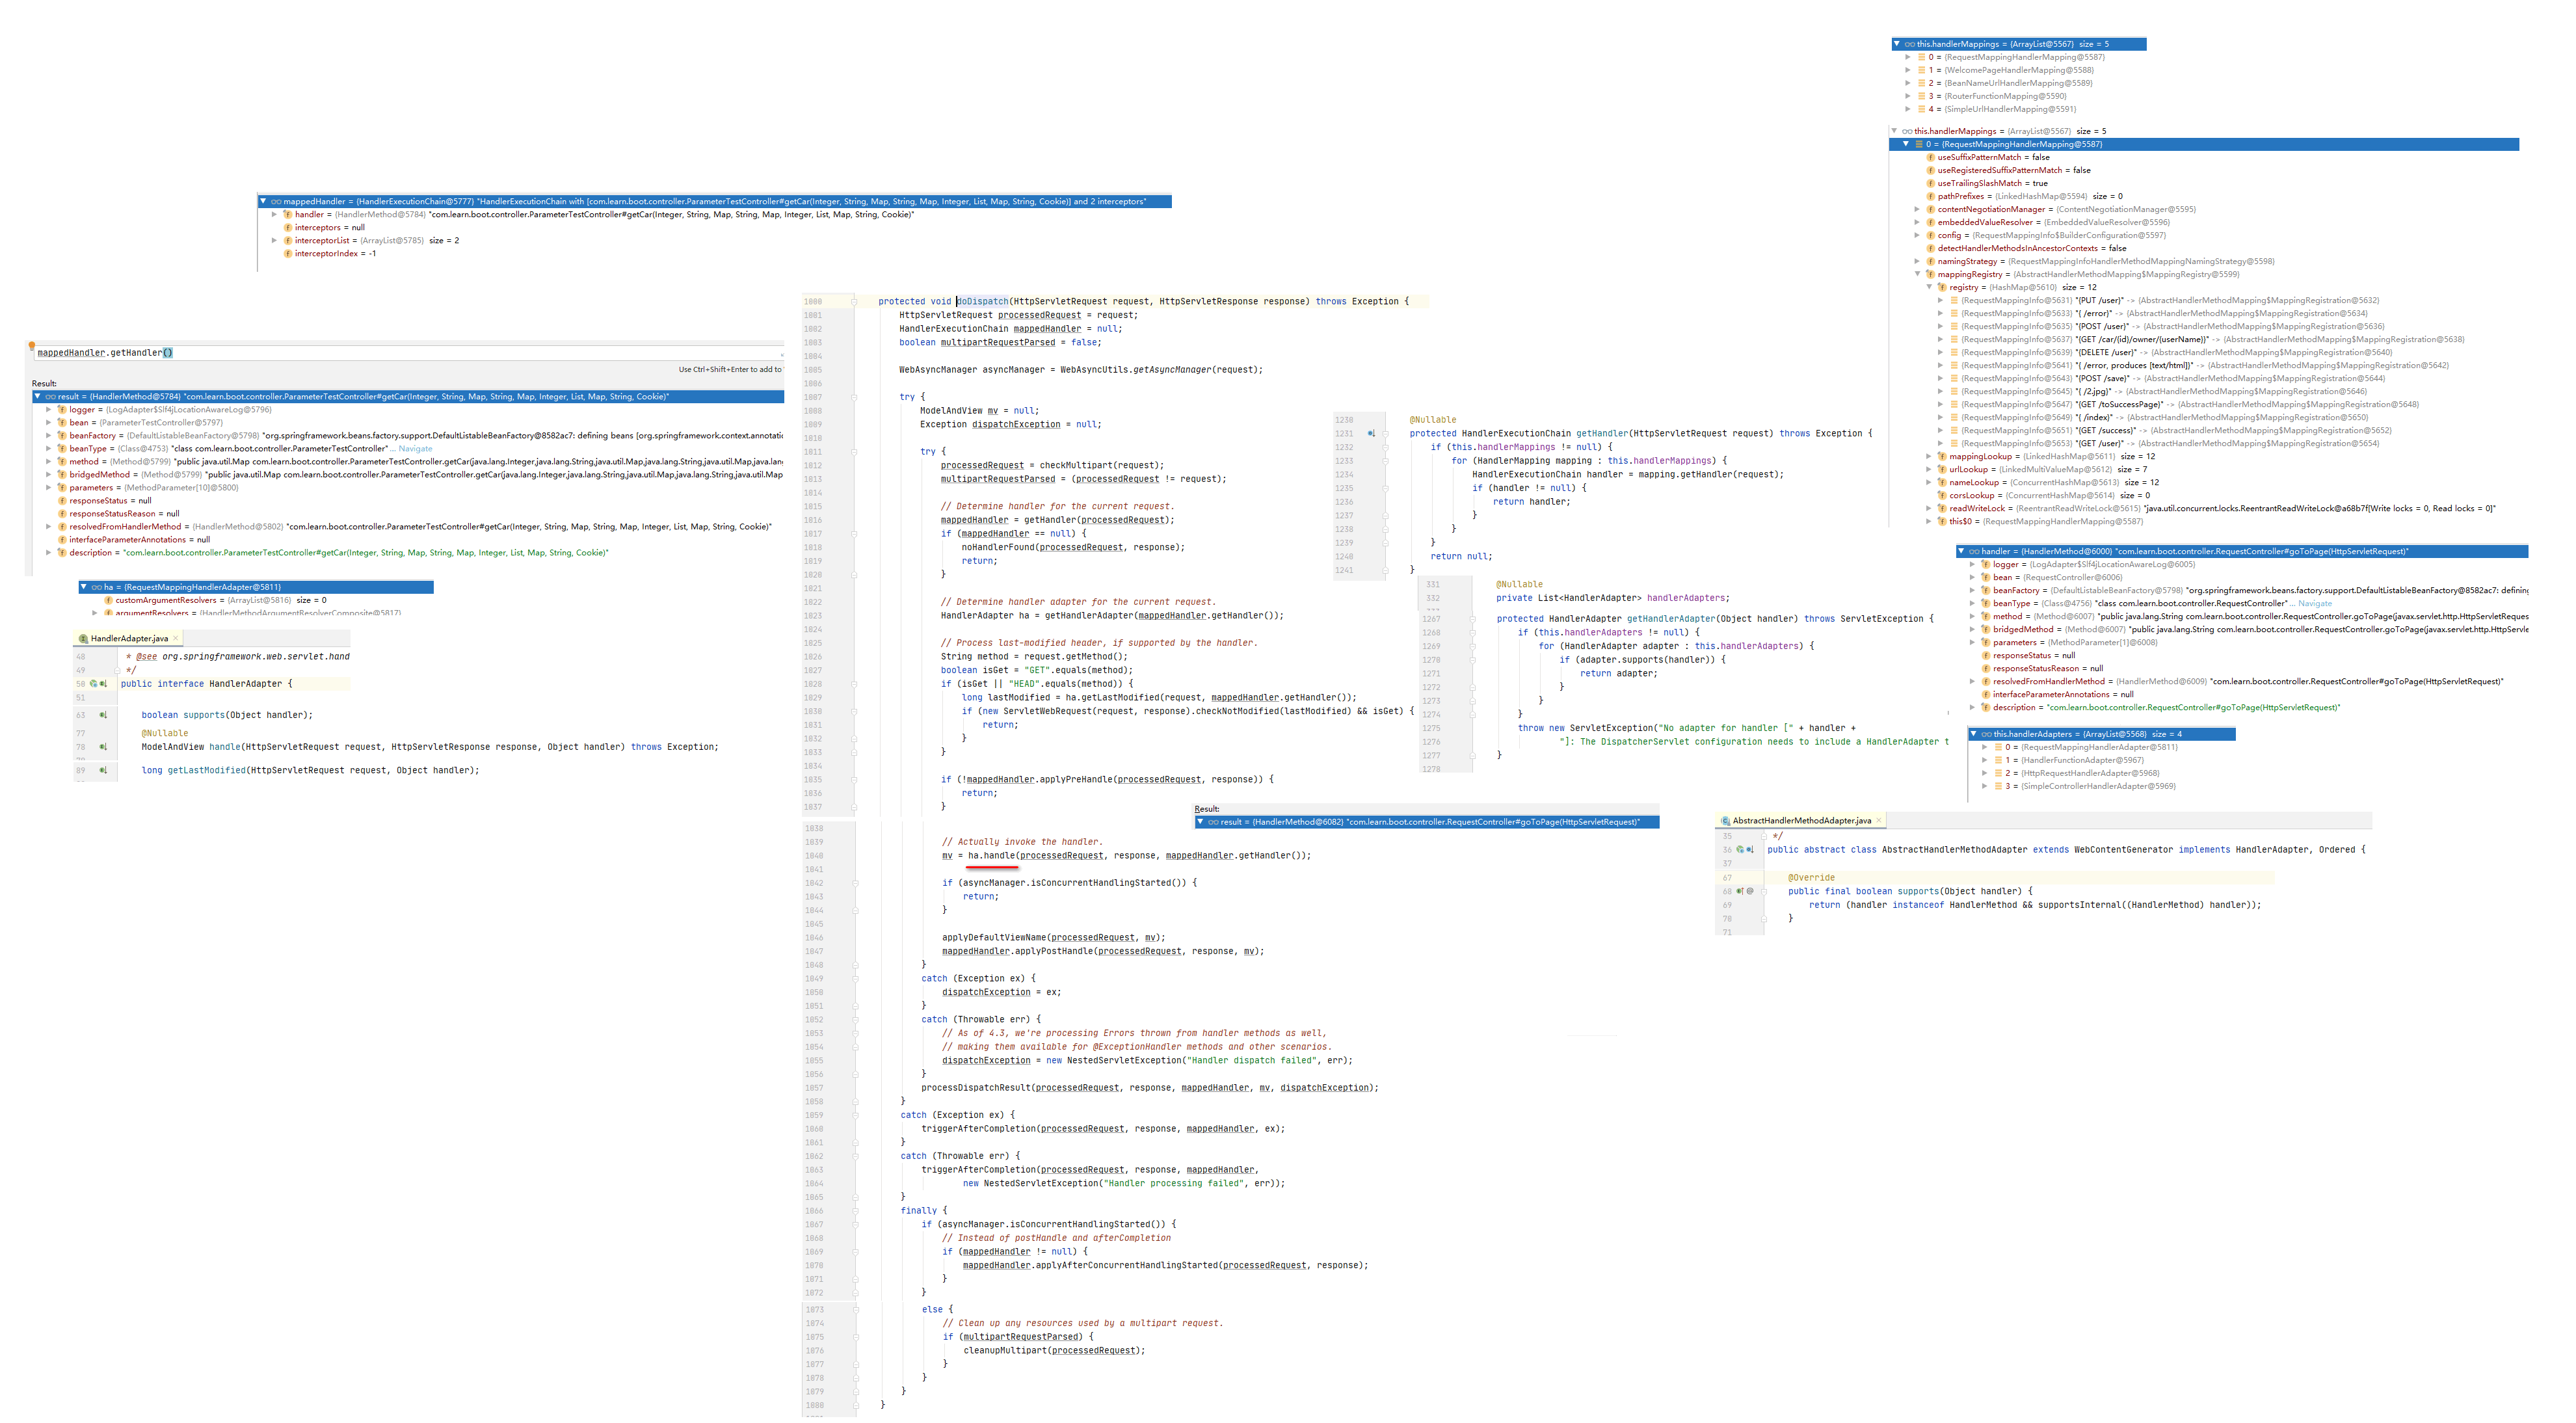Expand SimpleControllerHandlerAdapter@5969 entry
Viewport: 2576px width, 1423px height.
1985,786
